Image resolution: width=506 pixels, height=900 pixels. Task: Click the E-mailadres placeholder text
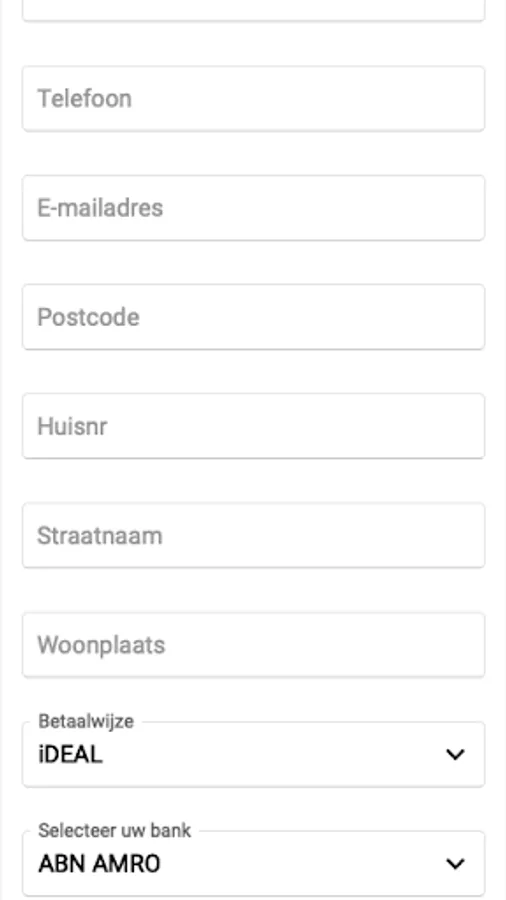(100, 208)
